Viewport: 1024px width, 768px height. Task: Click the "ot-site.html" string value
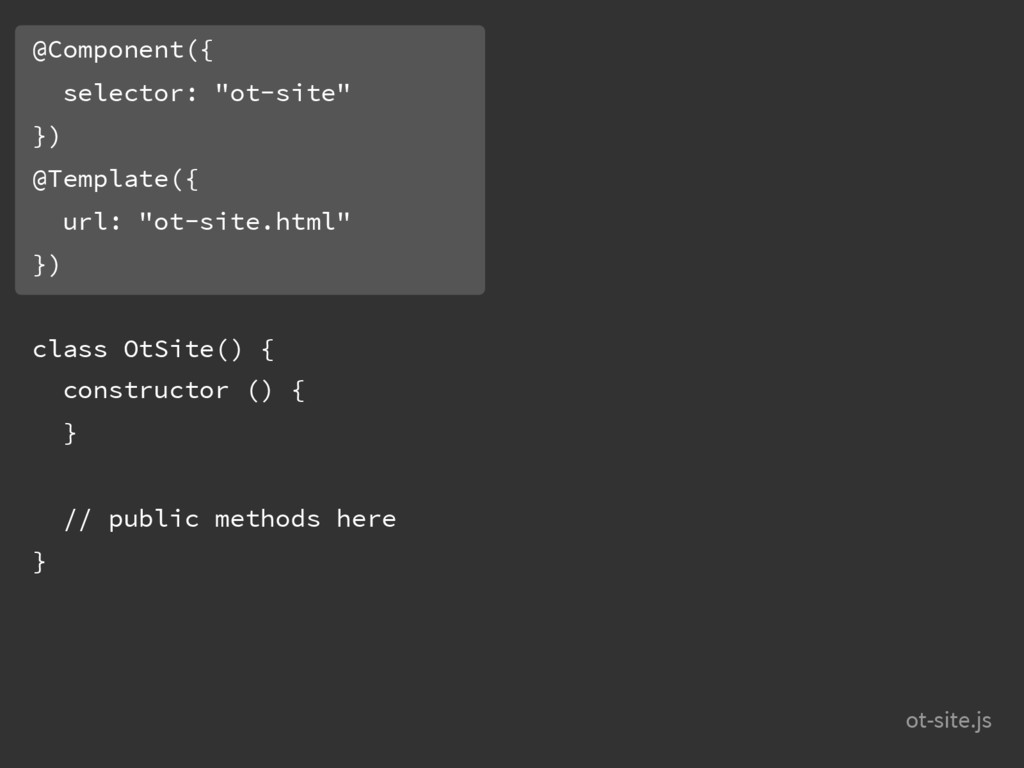click(245, 222)
